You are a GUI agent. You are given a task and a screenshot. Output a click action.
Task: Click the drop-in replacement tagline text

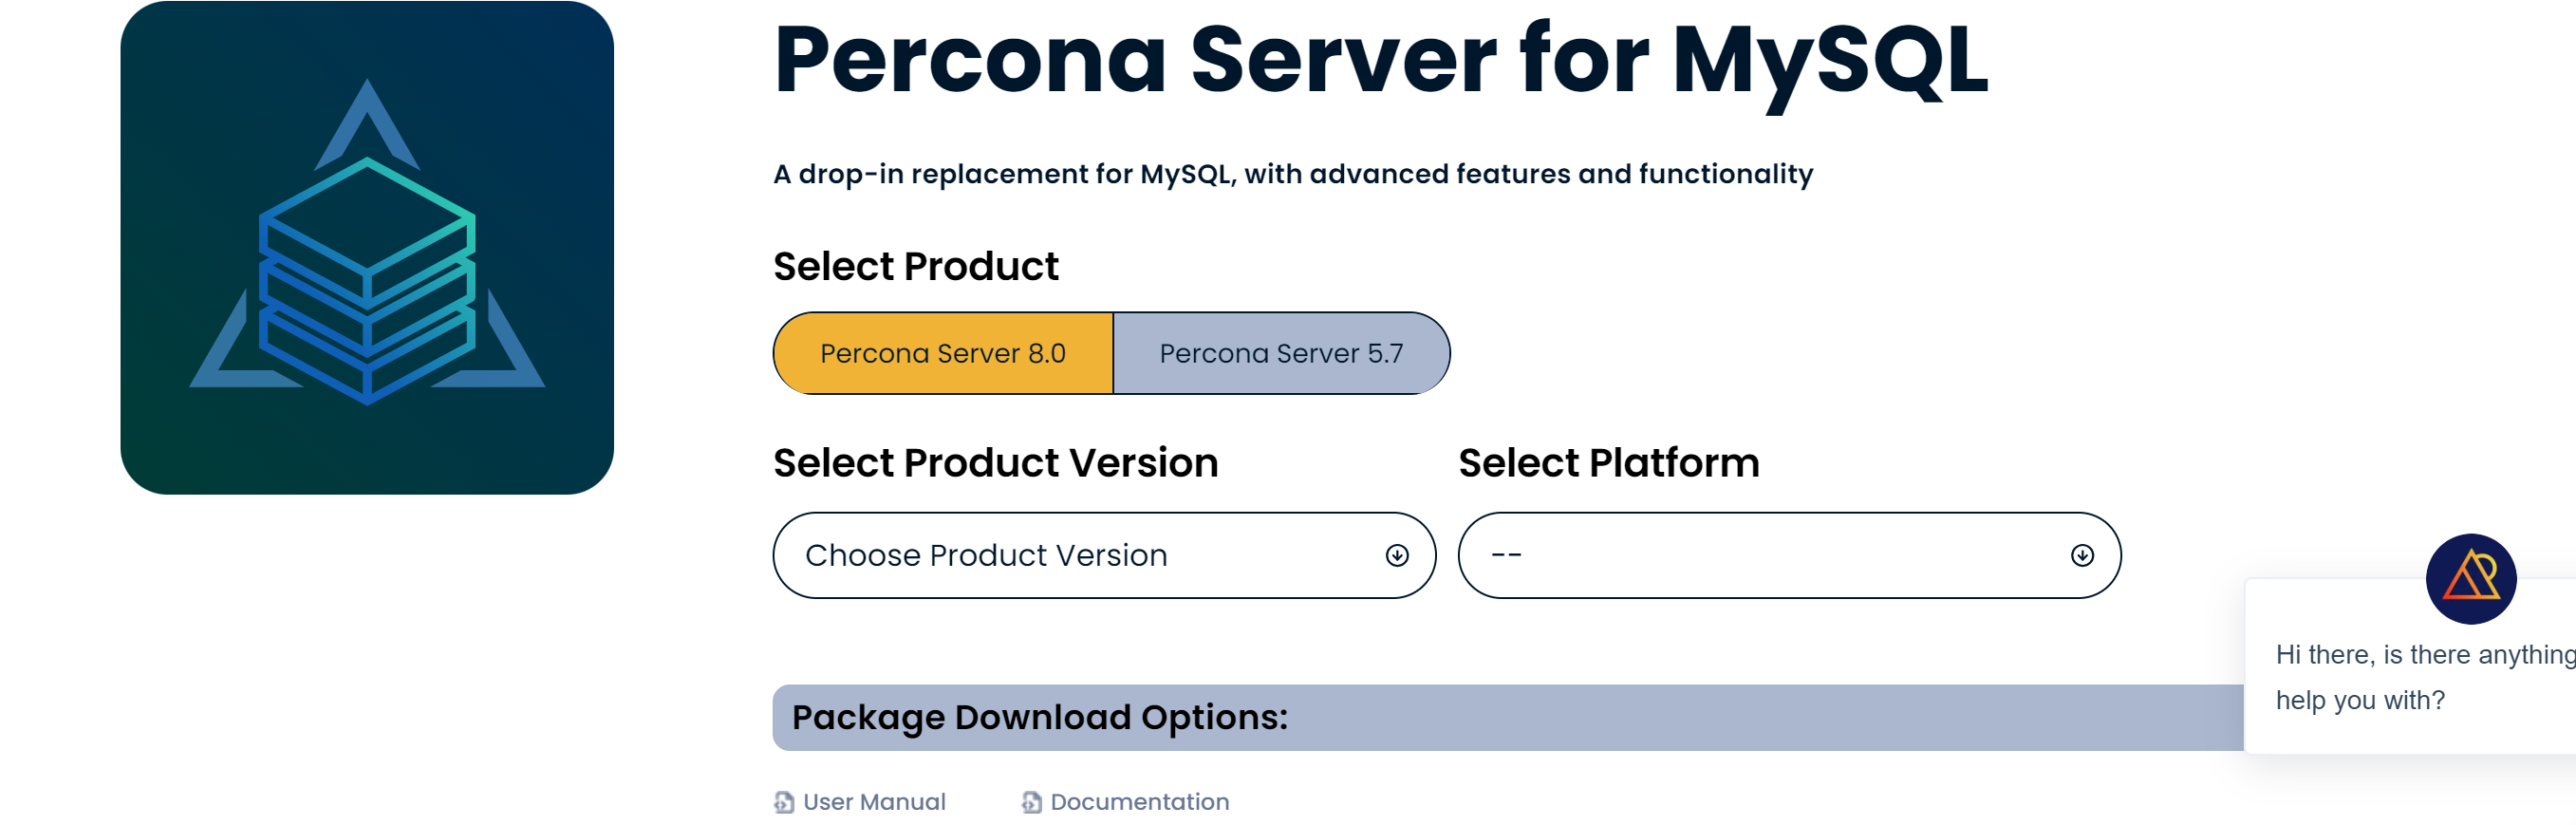coord(1292,174)
